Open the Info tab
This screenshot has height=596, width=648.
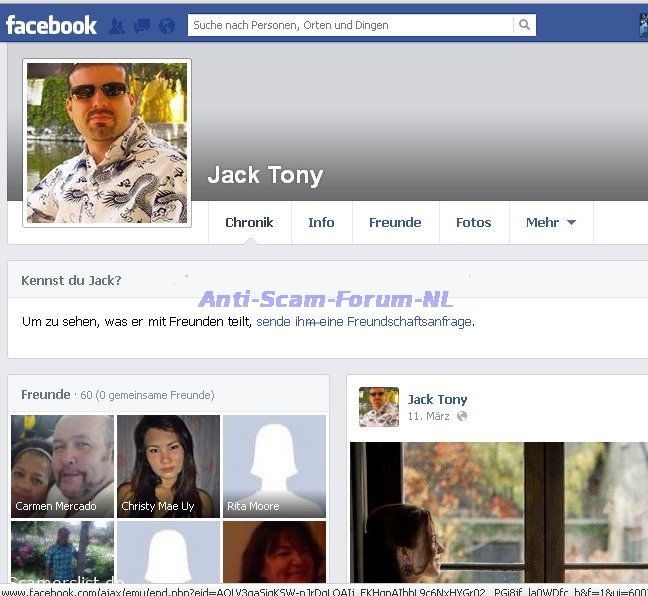pyautogui.click(x=321, y=222)
